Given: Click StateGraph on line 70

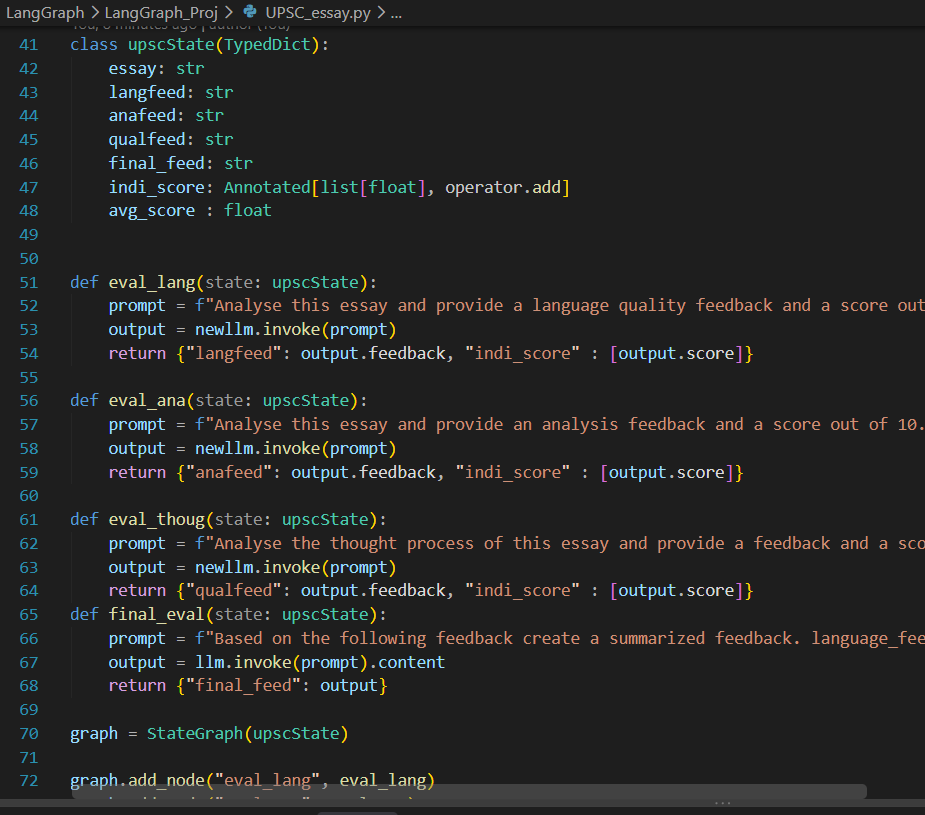Looking at the screenshot, I should click(x=195, y=734).
